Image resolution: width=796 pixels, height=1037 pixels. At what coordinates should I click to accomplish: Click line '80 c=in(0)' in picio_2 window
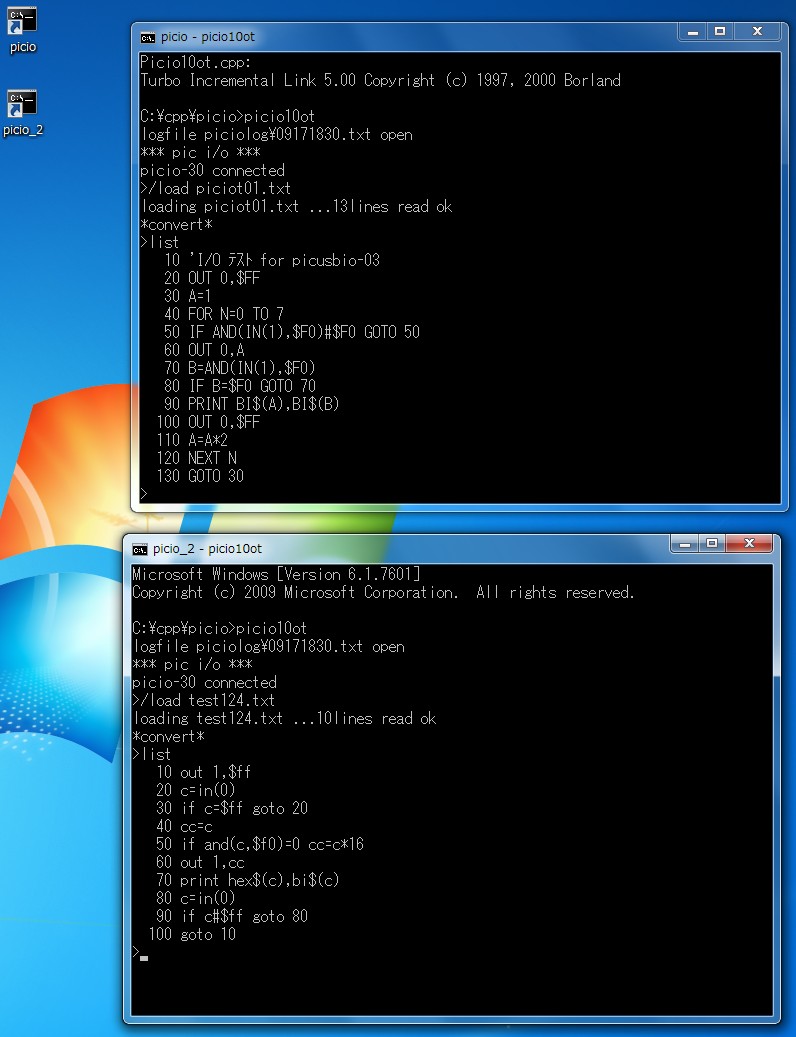pos(196,898)
